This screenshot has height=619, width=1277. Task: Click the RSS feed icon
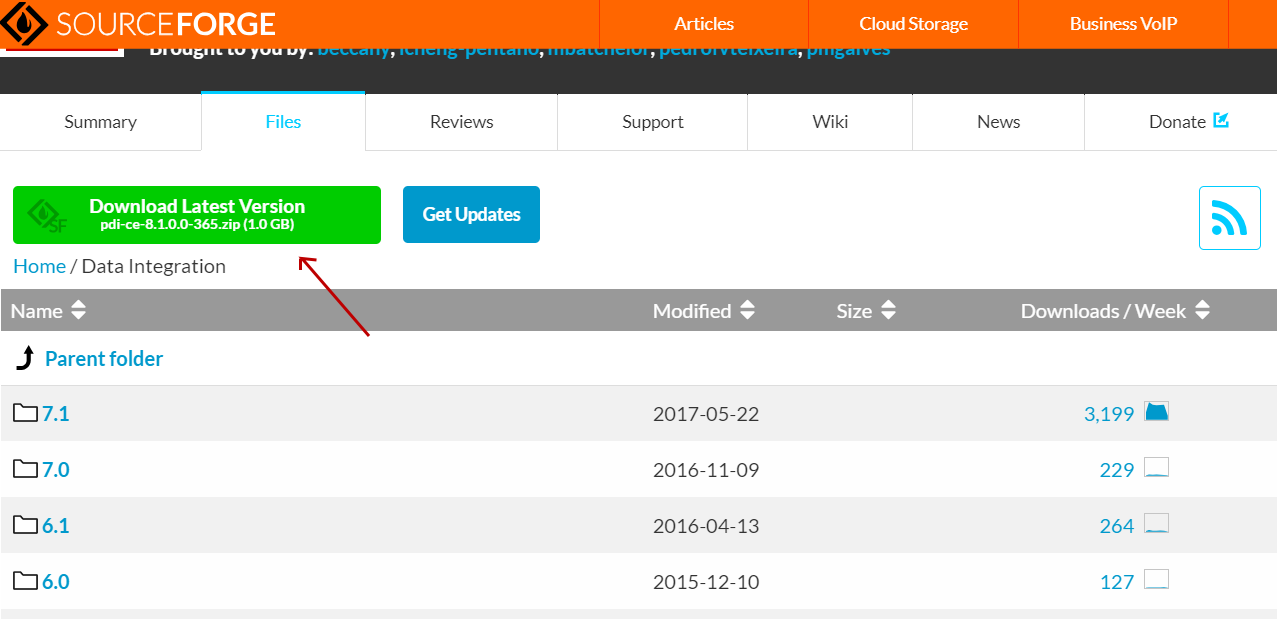click(x=1229, y=218)
